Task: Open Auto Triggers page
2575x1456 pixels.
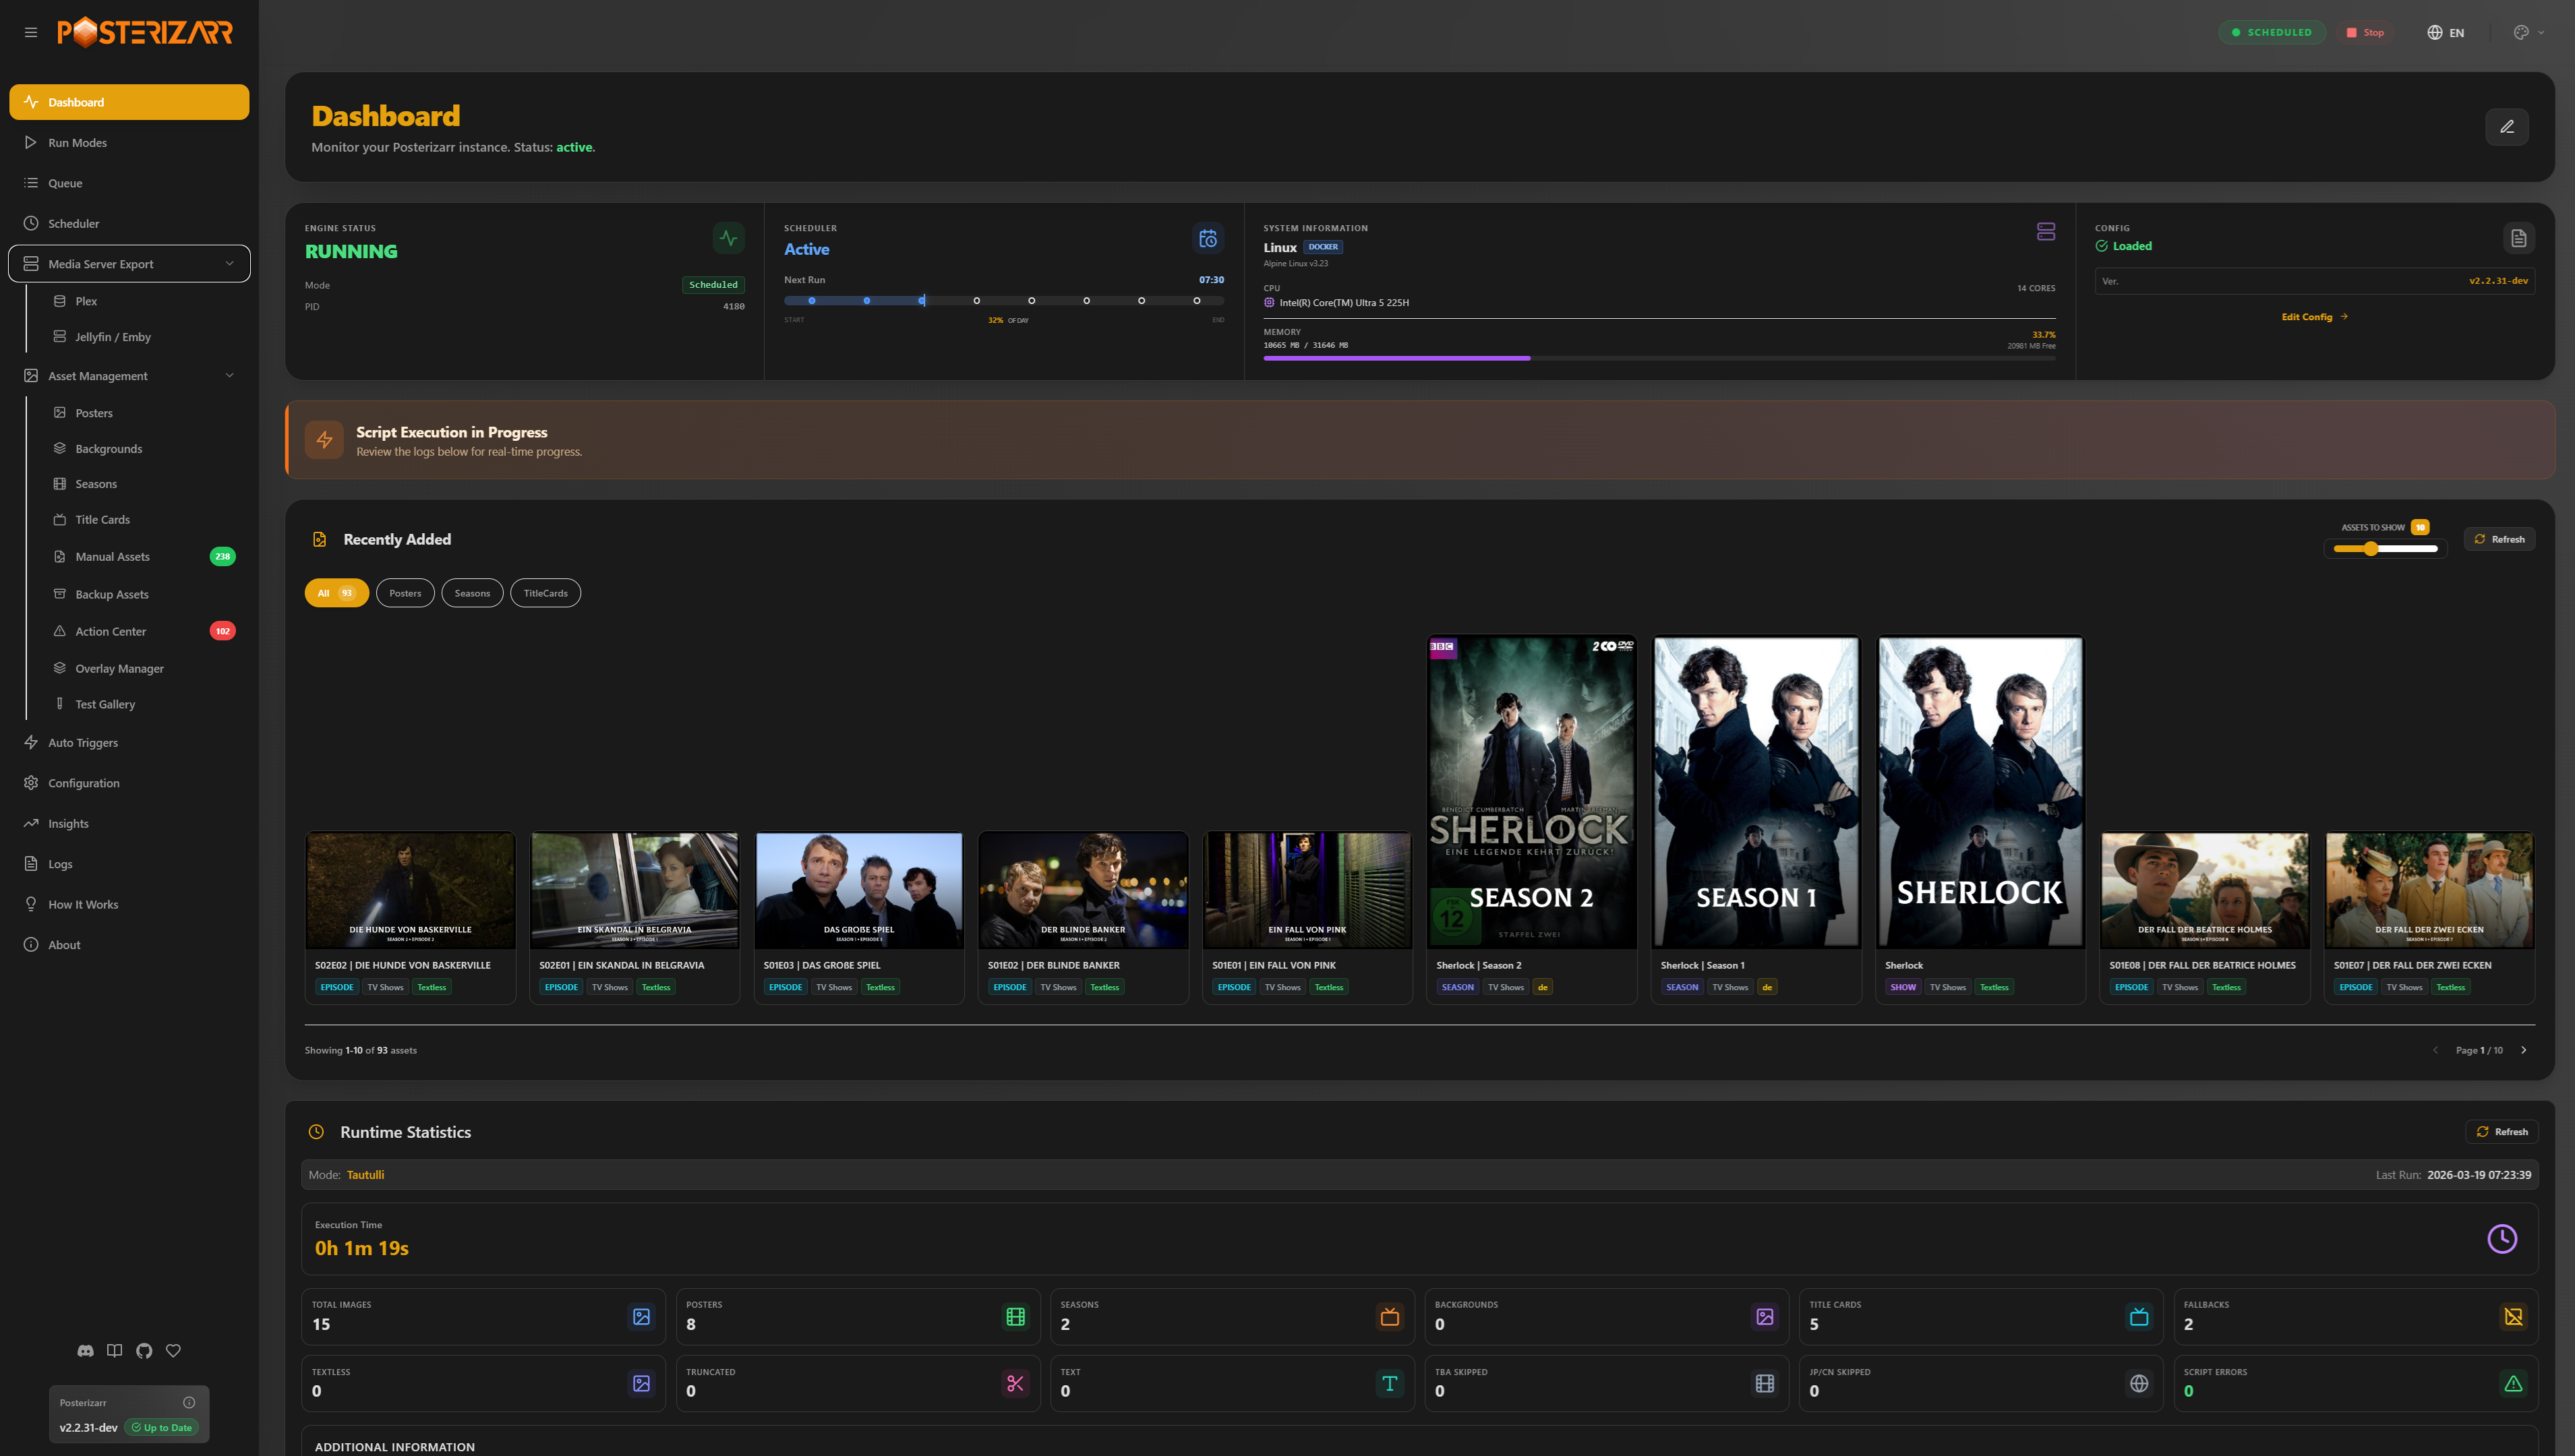Action: coord(129,743)
